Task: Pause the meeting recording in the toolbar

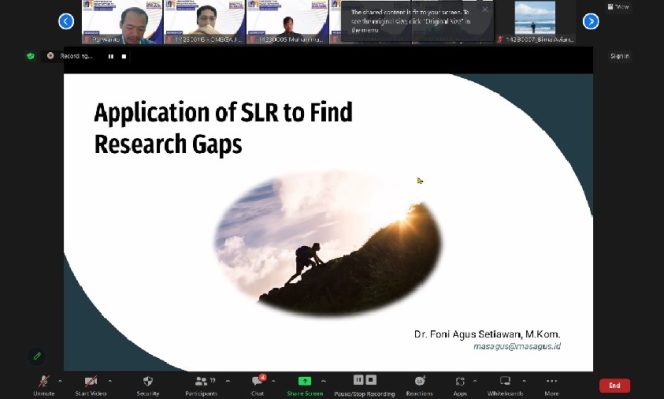Action: (358, 380)
